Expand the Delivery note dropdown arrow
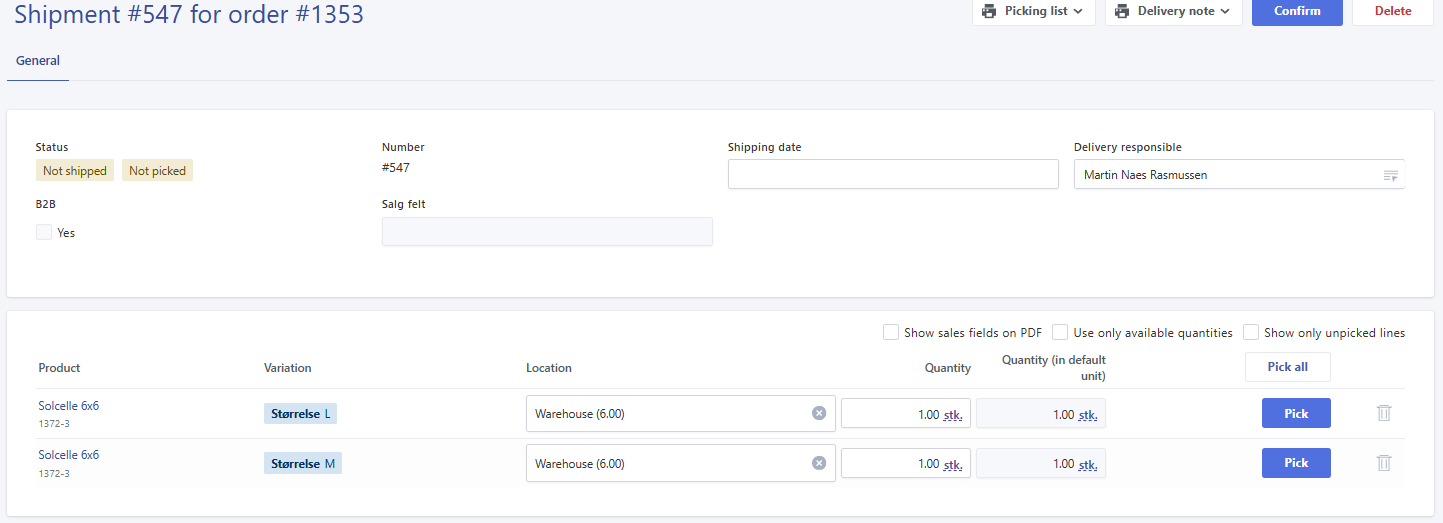The height and width of the screenshot is (523, 1443). click(1225, 12)
